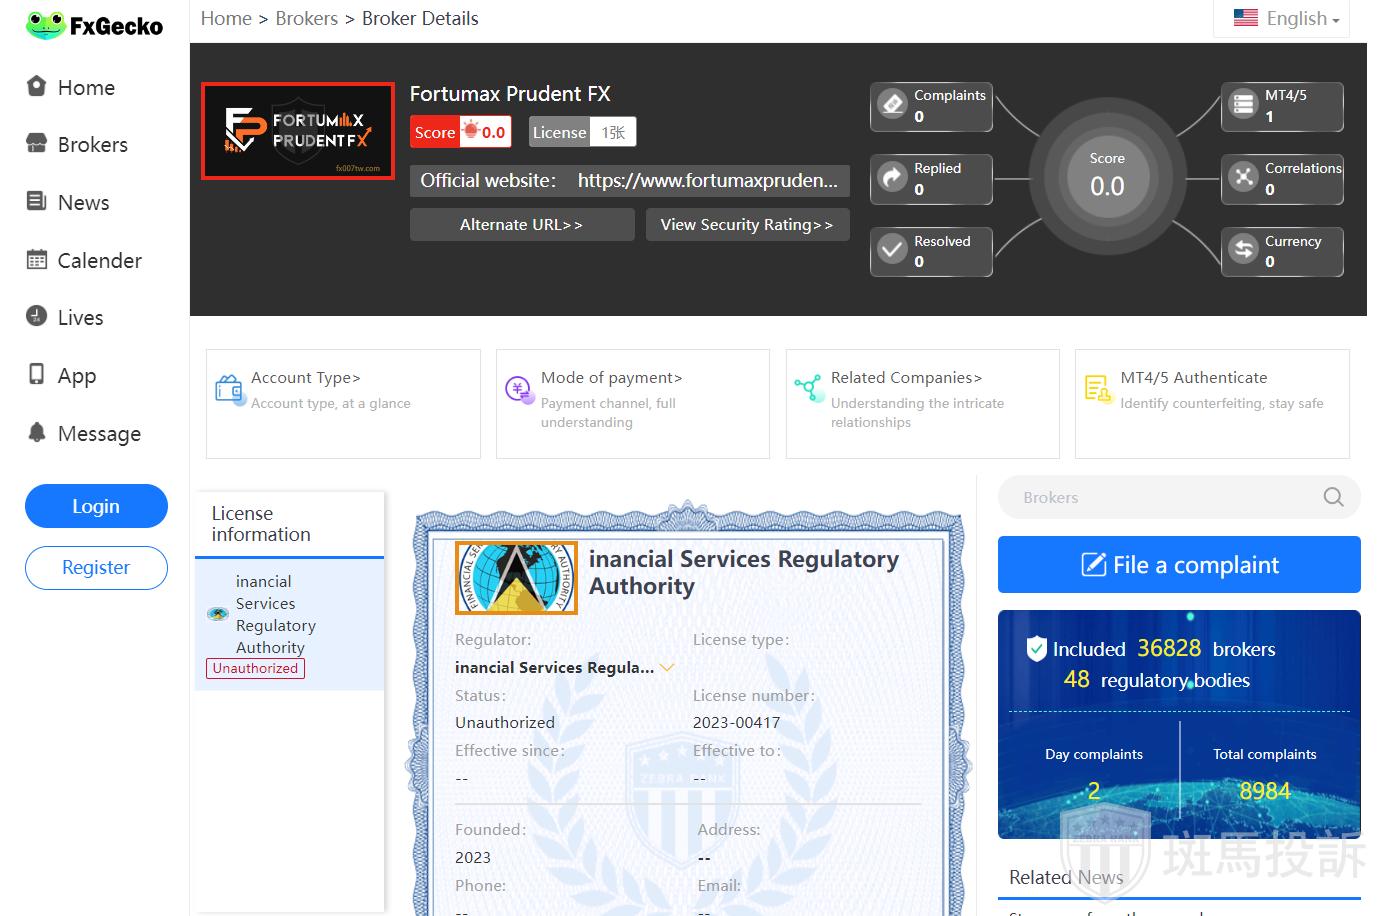Click the Correlations icon
The image size is (1385, 916).
click(1243, 177)
